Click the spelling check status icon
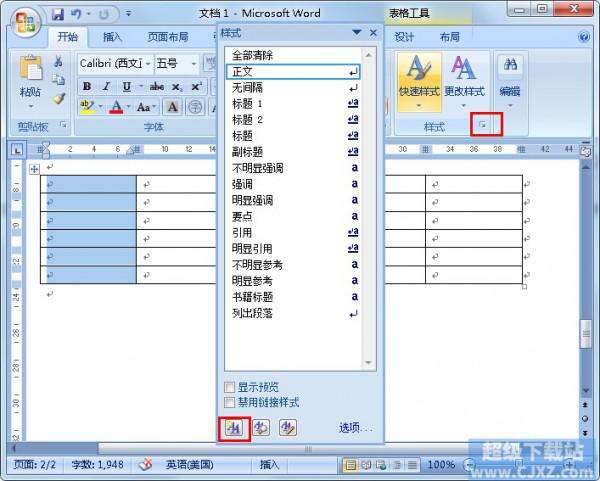Screen dimensions: 600x481 pyautogui.click(x=145, y=465)
